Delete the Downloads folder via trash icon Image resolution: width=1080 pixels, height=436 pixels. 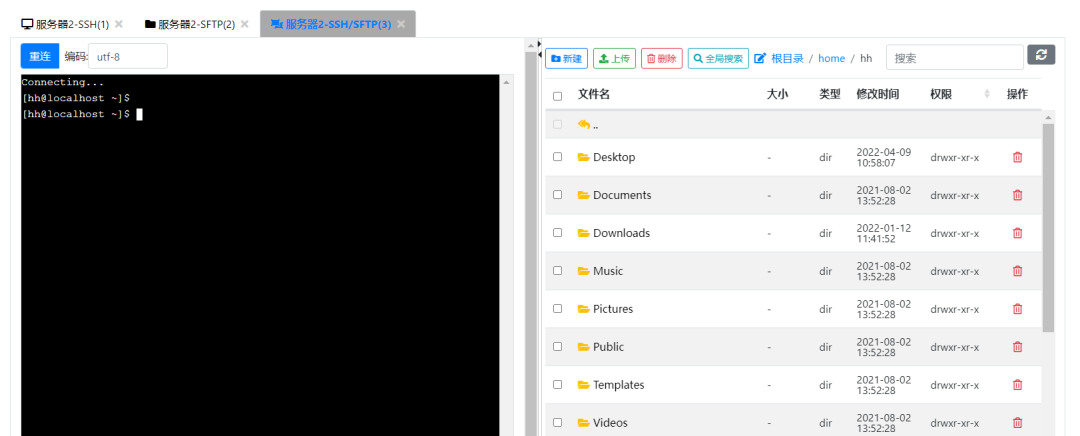pos(1017,233)
